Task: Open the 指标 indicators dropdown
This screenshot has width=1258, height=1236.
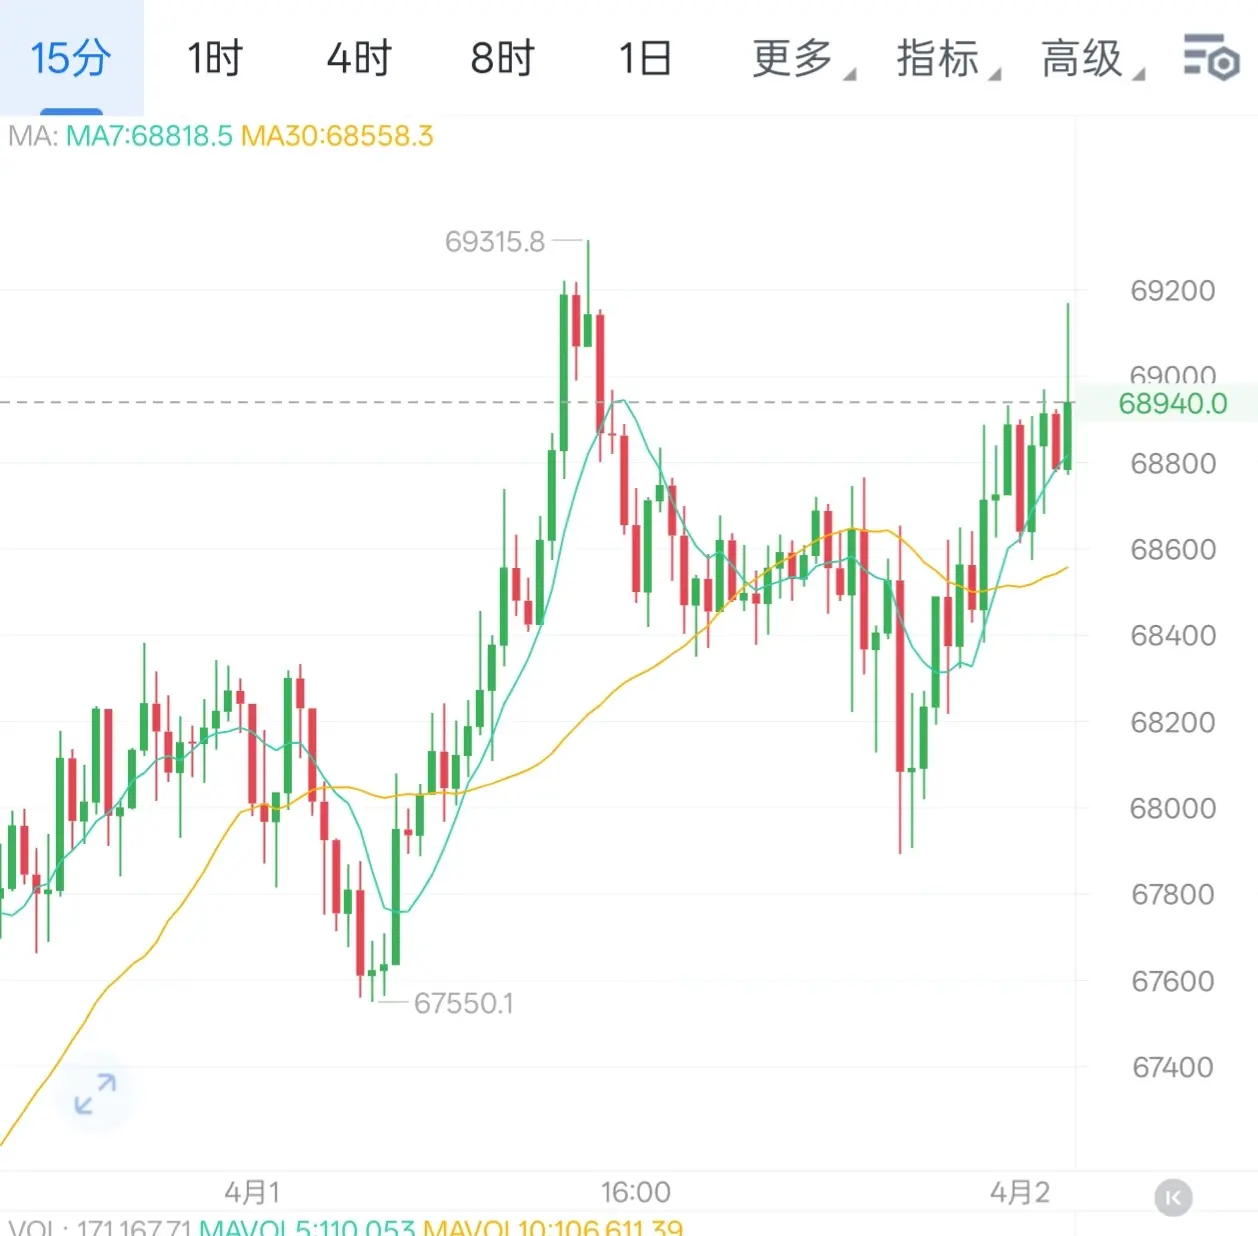Action: pos(947,58)
